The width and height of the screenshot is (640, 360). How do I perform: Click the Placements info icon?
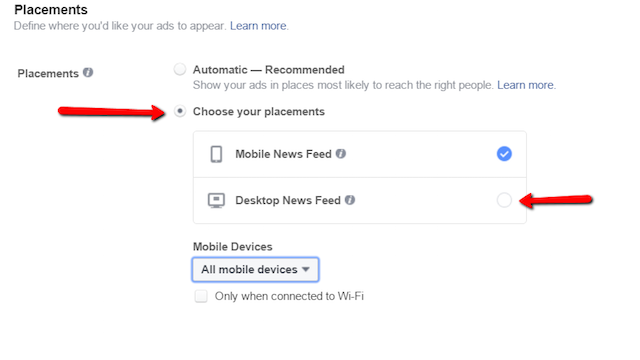(x=88, y=73)
